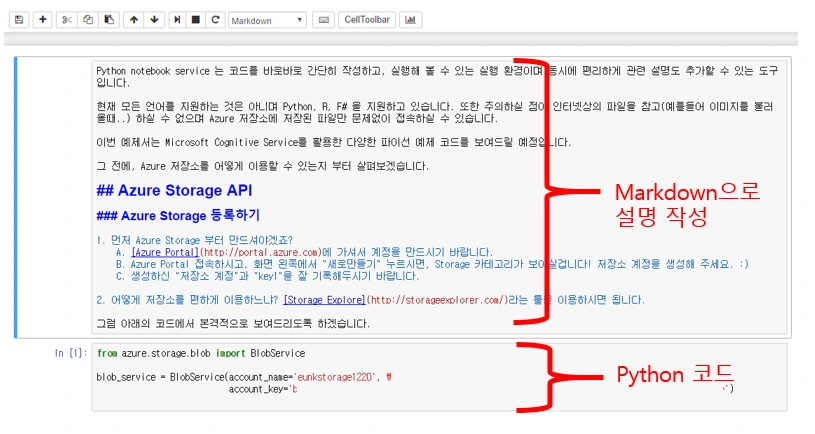Click the last line '그럼 아래의 코드에서'
The height and width of the screenshot is (434, 815).
[x=233, y=323]
